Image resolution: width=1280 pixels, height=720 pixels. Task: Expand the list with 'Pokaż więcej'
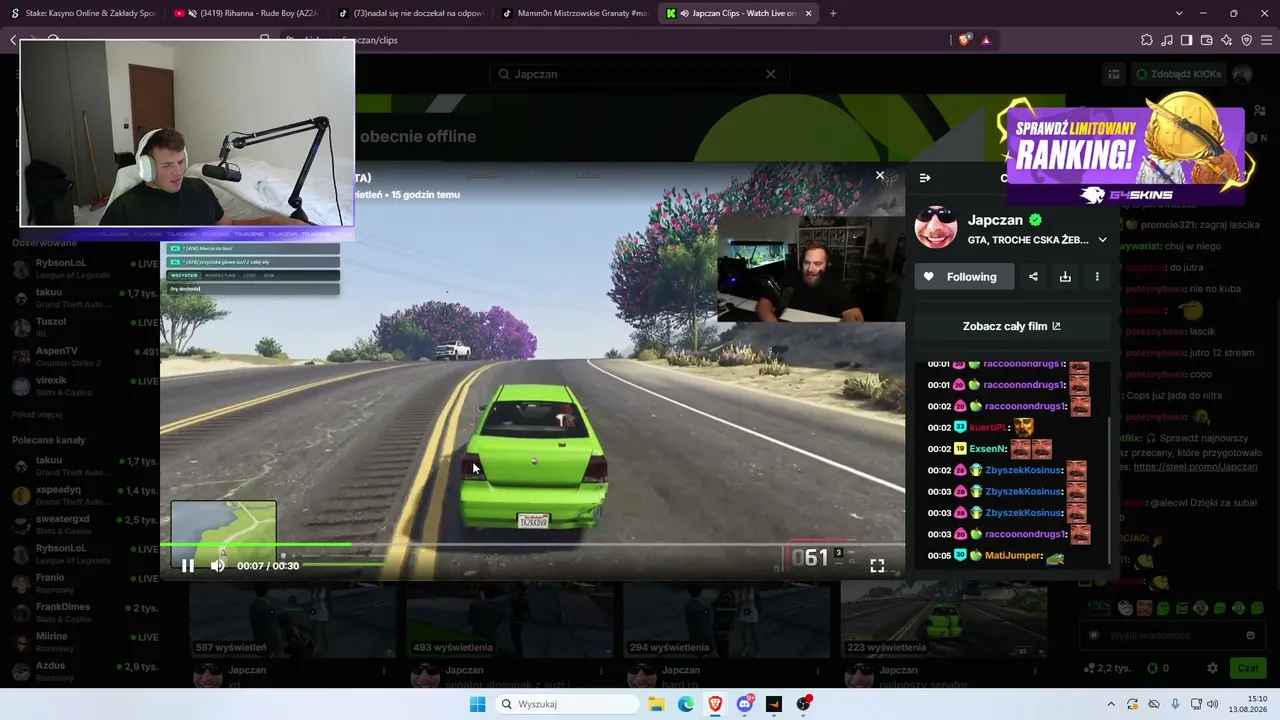click(37, 415)
